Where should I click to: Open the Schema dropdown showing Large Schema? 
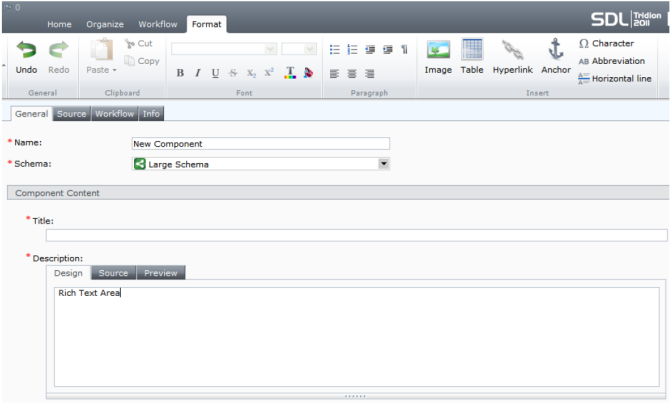[x=384, y=164]
